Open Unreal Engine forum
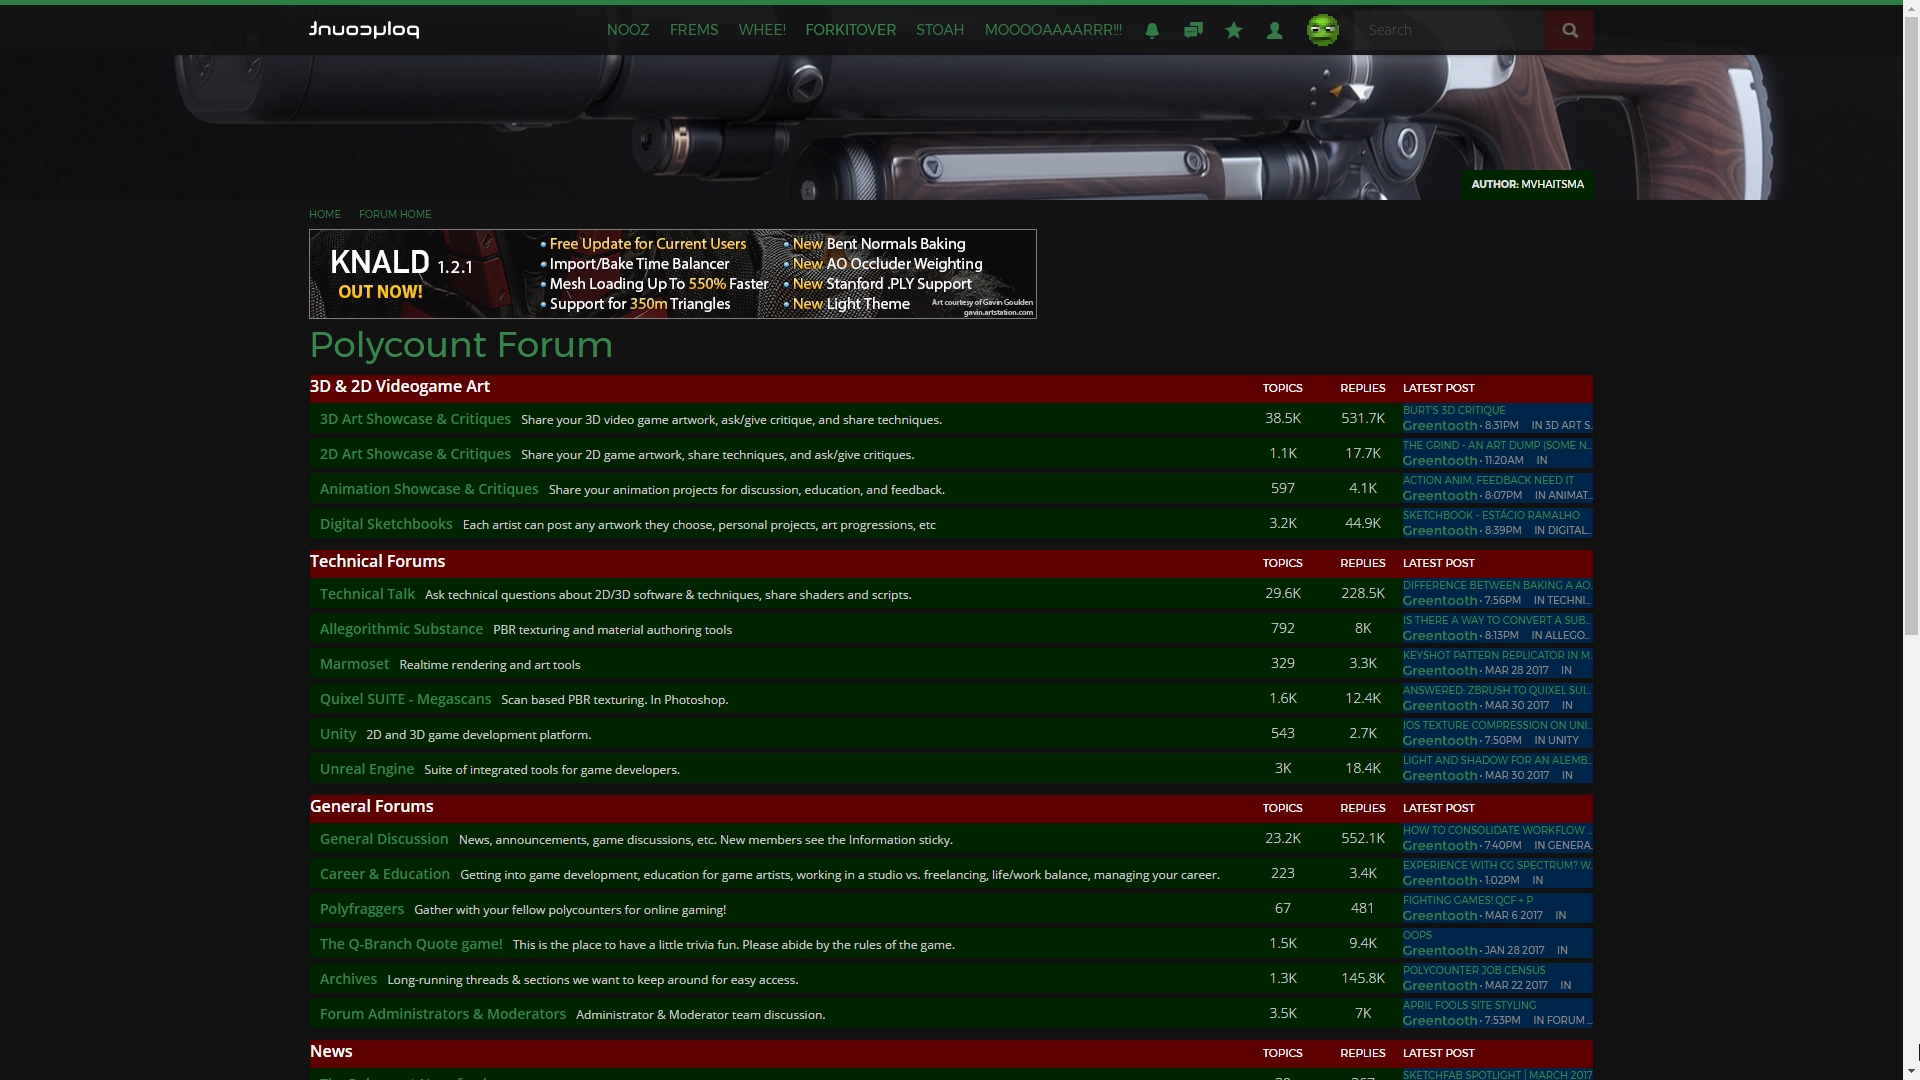The height and width of the screenshot is (1080, 1920). click(x=367, y=769)
